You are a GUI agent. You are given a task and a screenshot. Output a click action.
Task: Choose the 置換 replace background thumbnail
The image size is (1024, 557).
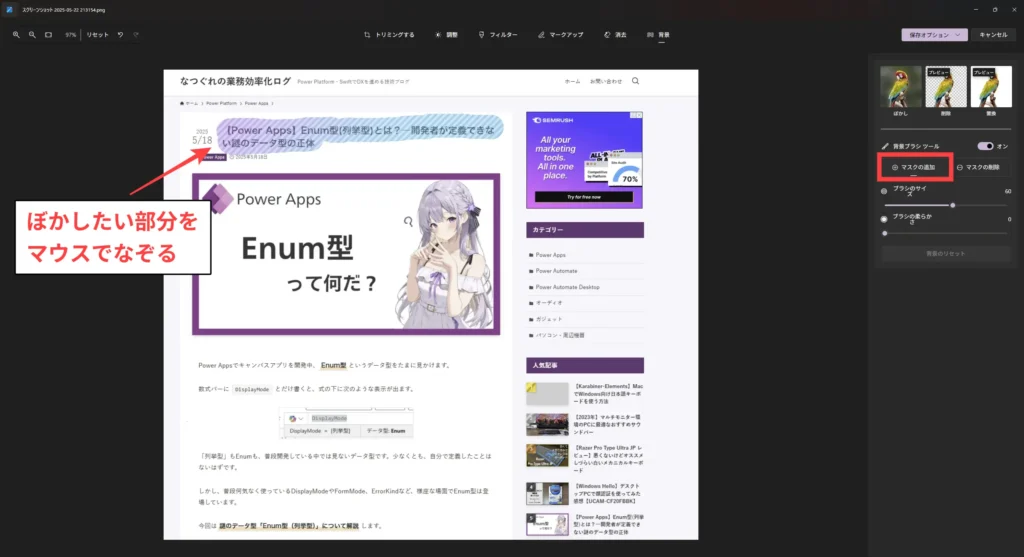pyautogui.click(x=991, y=86)
